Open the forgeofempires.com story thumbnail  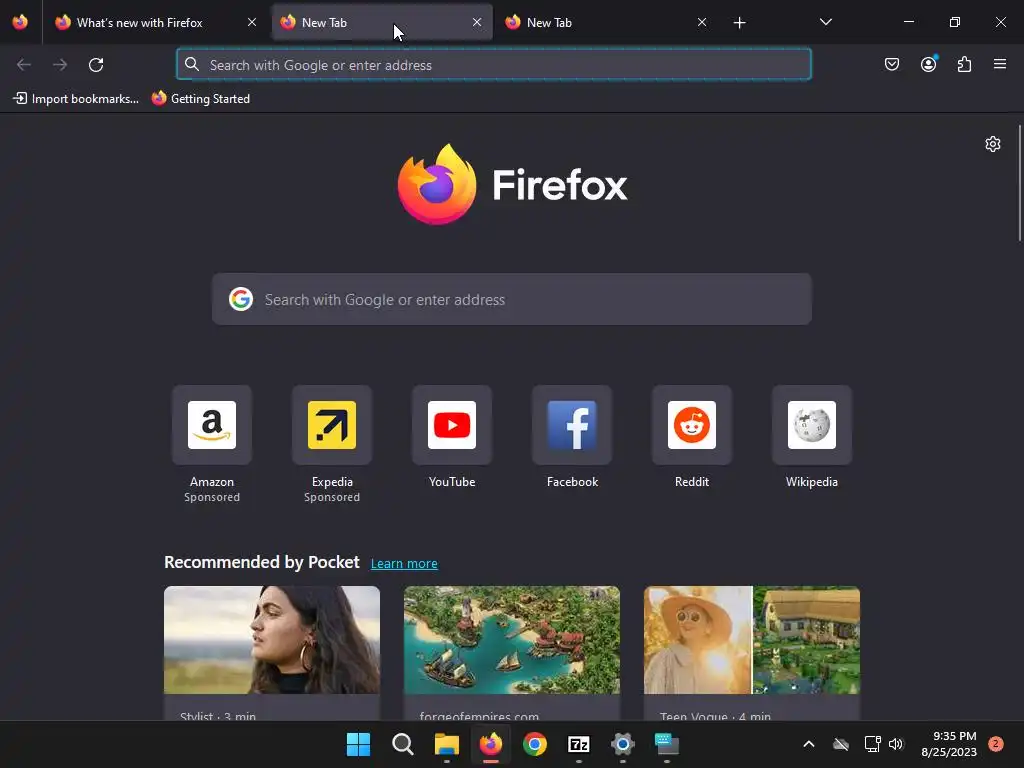click(512, 640)
